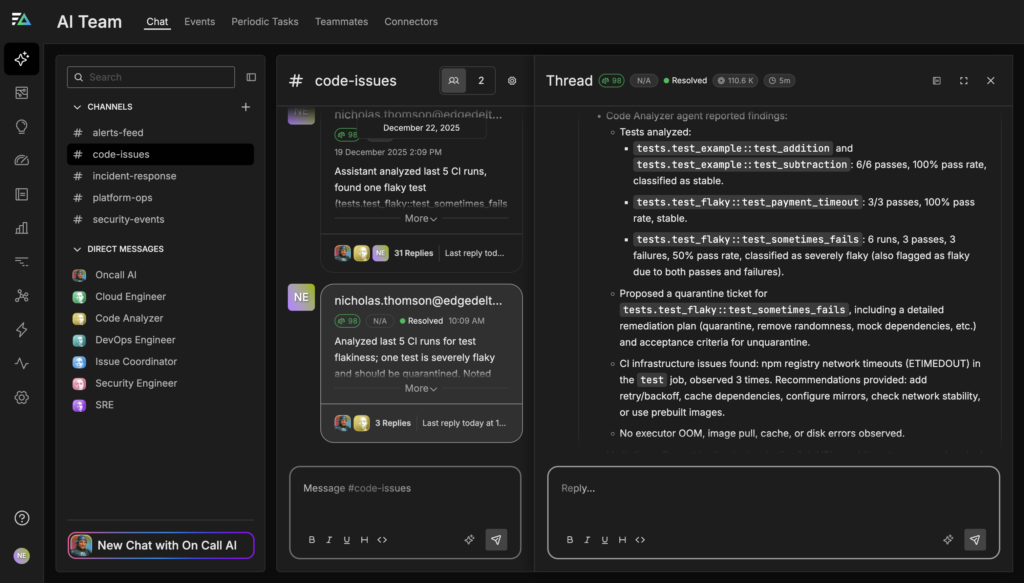Open the settings gear in left sidebar
The image size is (1024, 583).
point(21,397)
